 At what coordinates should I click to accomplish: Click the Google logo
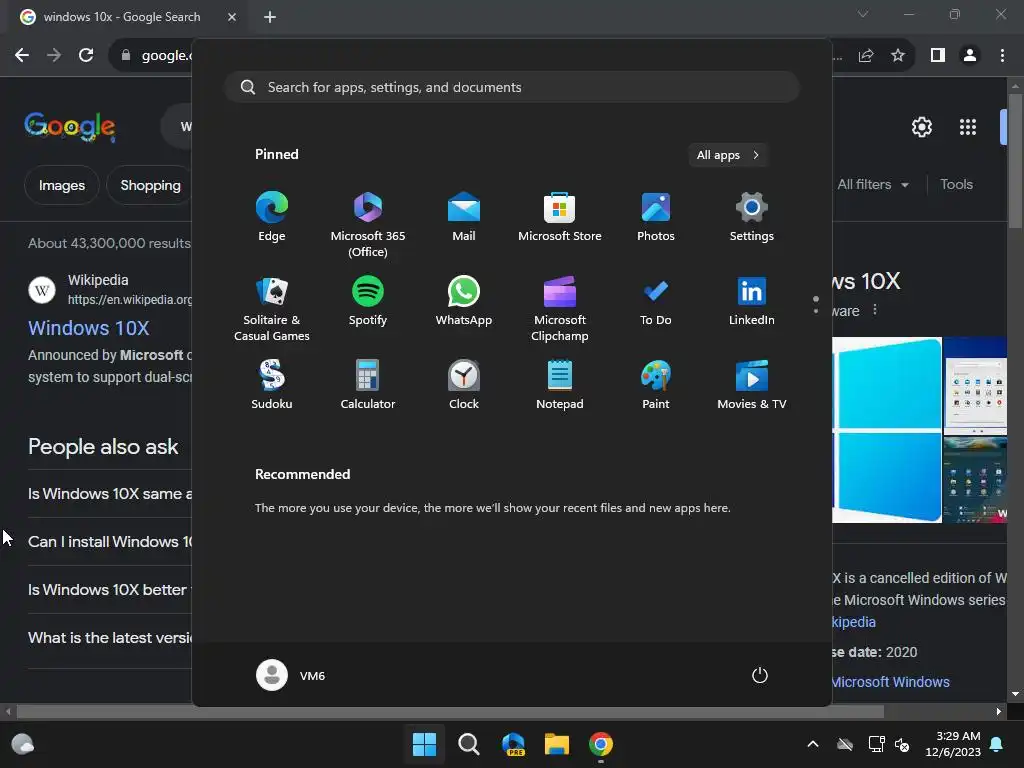pyautogui.click(x=70, y=126)
